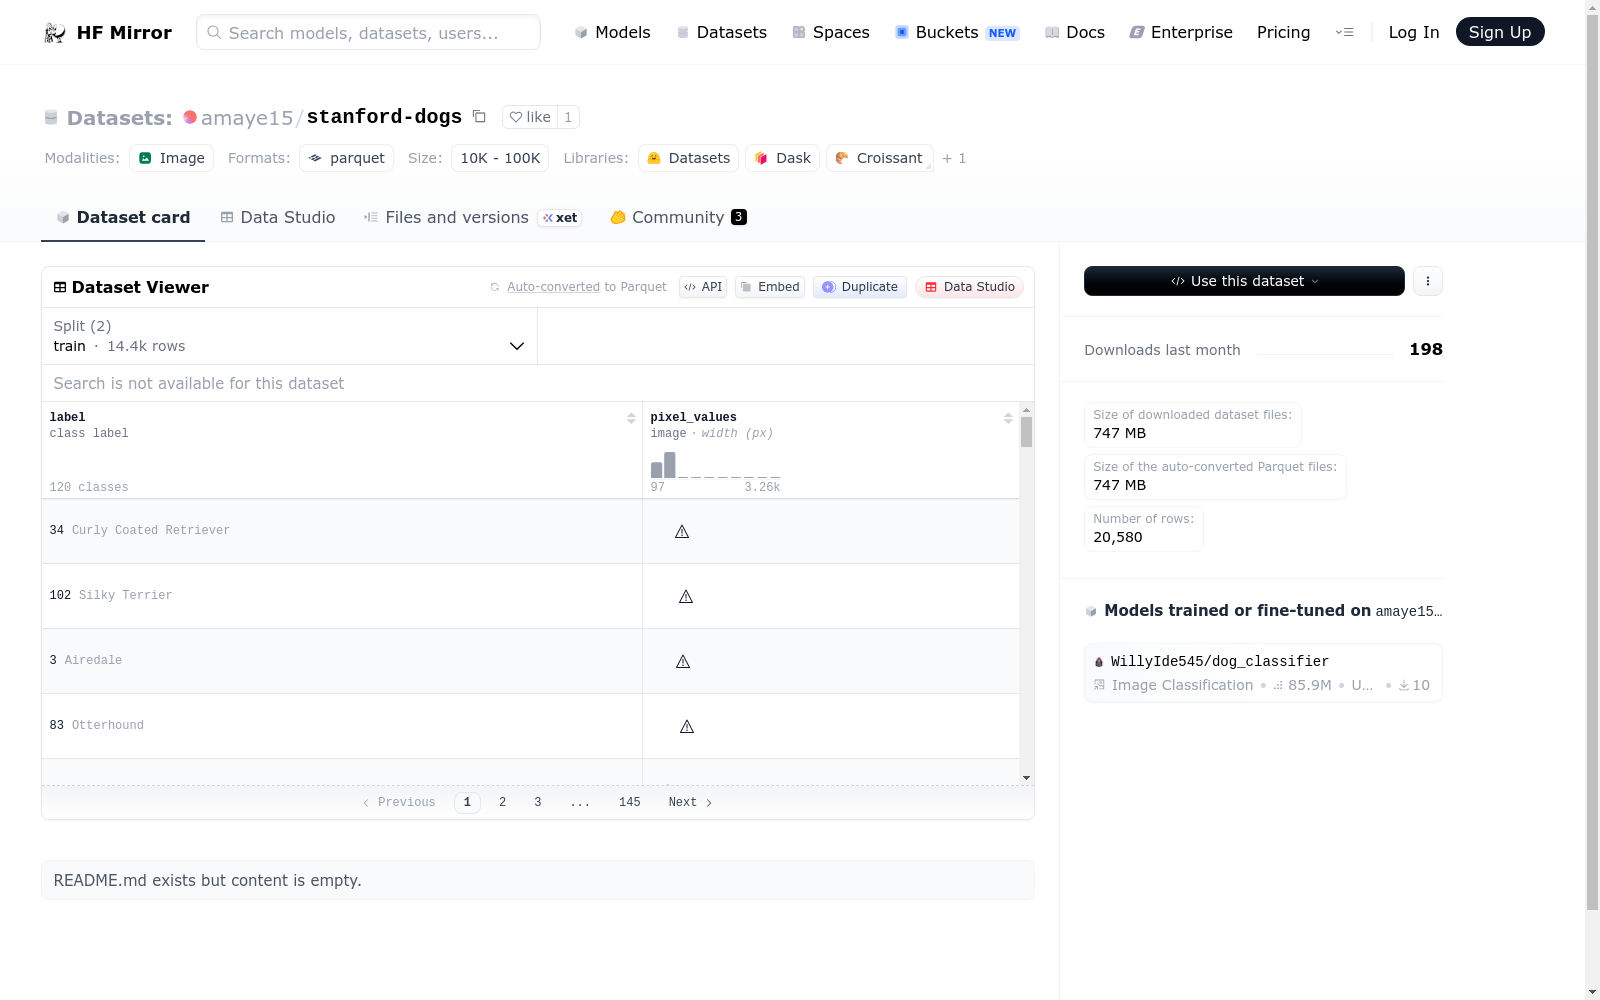
Task: Click Next in the pagination
Action: pos(690,802)
